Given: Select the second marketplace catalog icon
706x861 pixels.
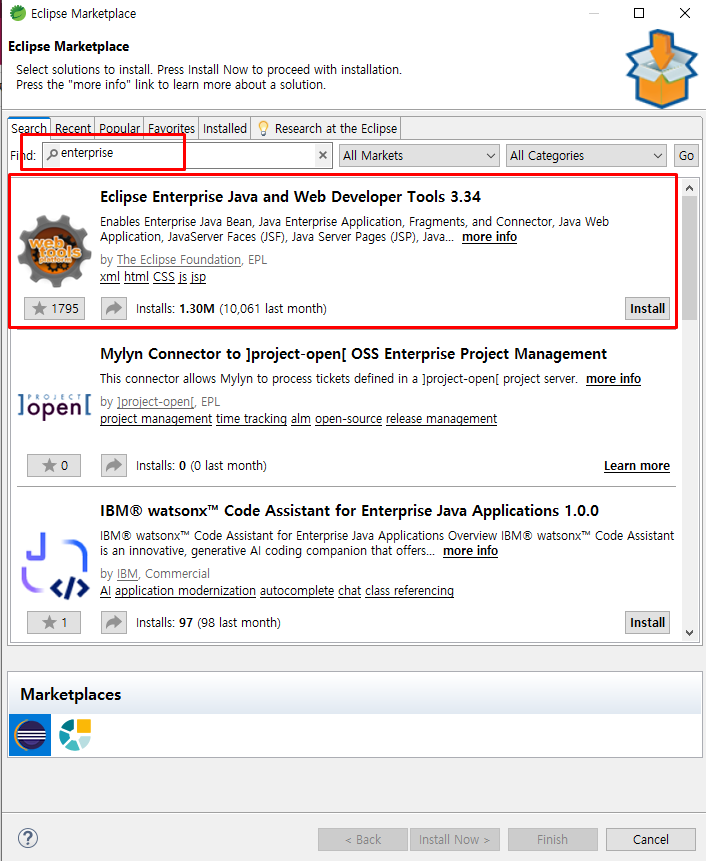Looking at the screenshot, I should (x=75, y=735).
